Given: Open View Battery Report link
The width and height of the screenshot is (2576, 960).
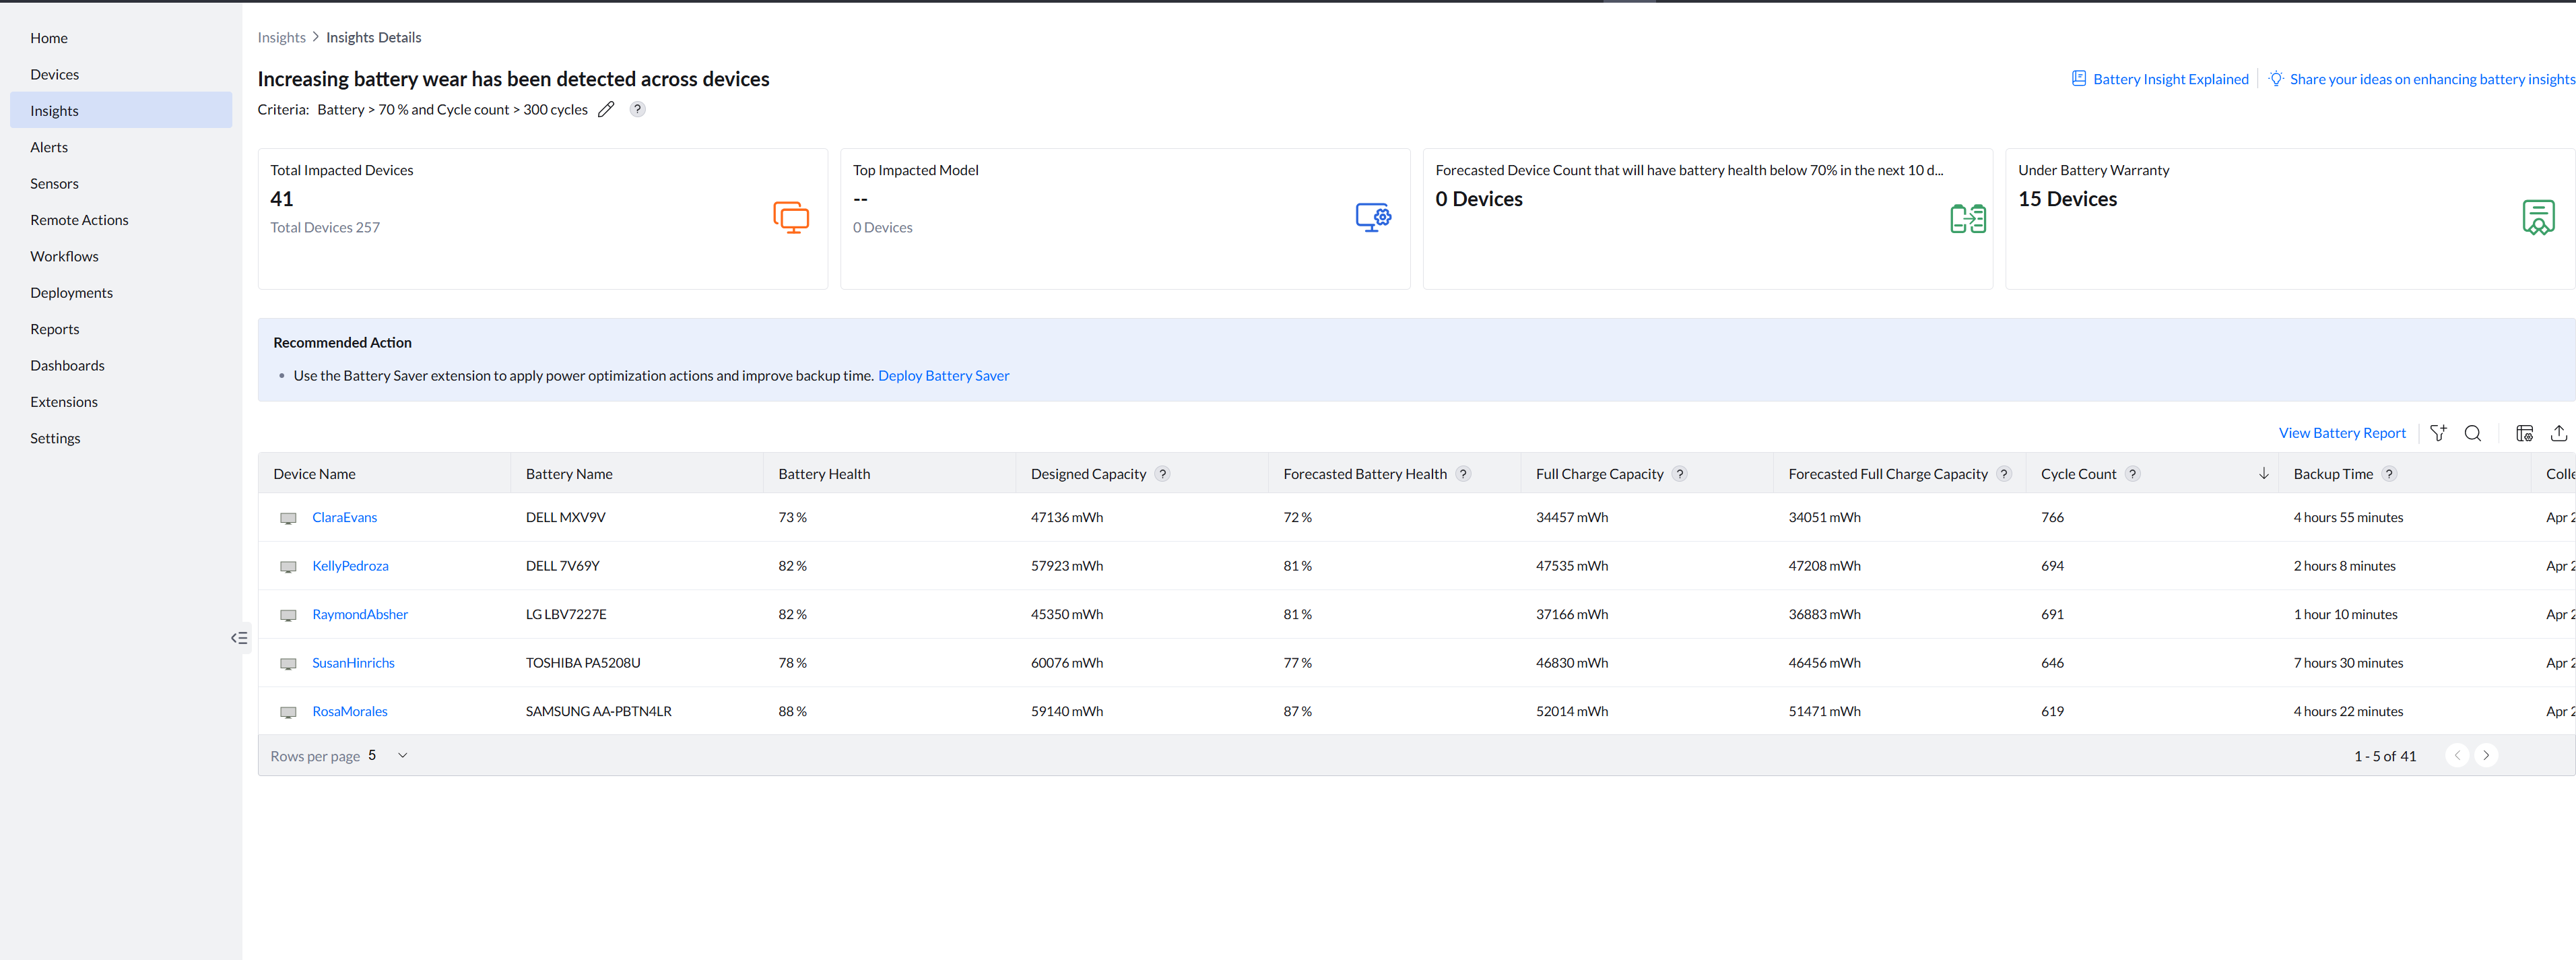Looking at the screenshot, I should click(x=2341, y=433).
